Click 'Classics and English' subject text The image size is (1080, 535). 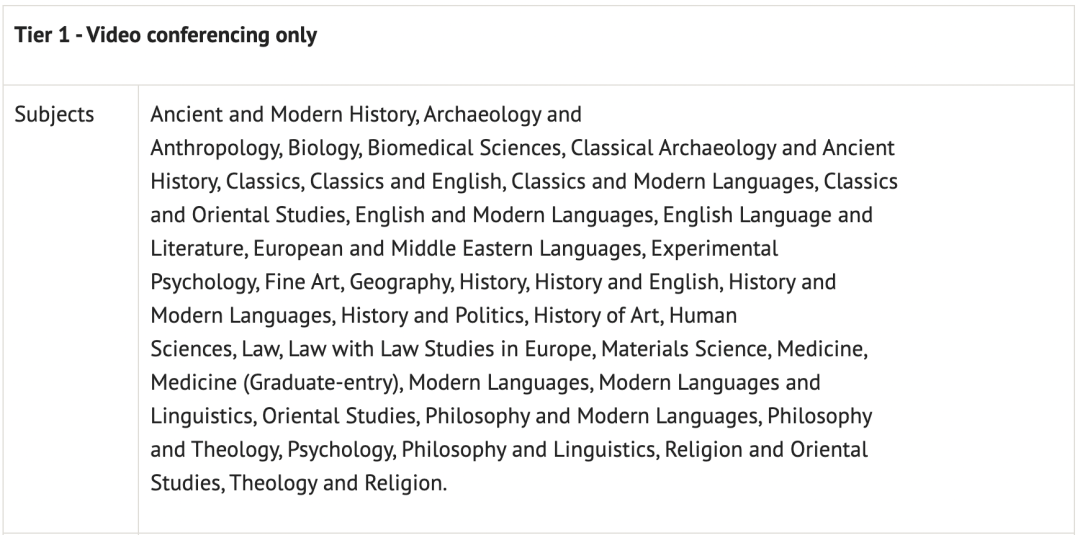(x=405, y=181)
